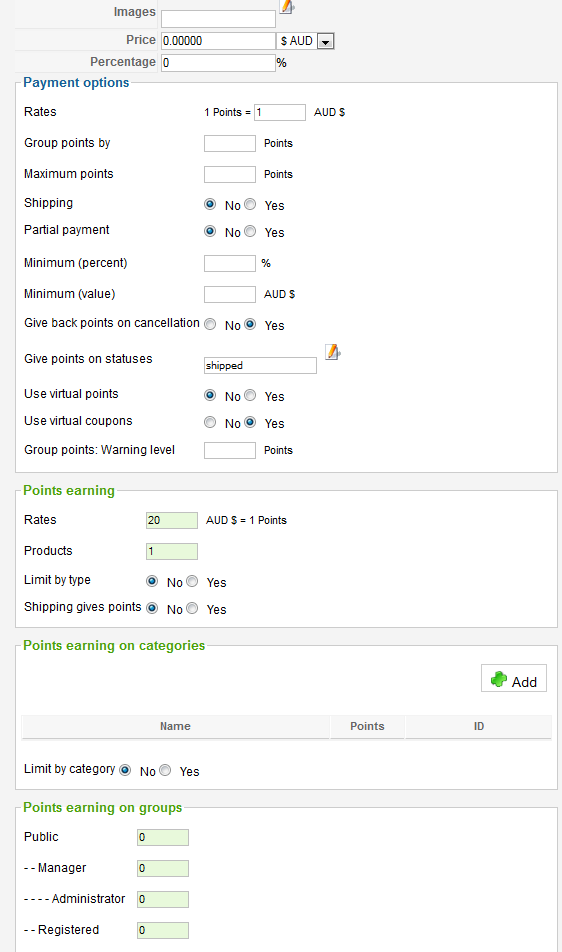Select Yes for Limit by category
The height and width of the screenshot is (952, 562).
(165, 770)
